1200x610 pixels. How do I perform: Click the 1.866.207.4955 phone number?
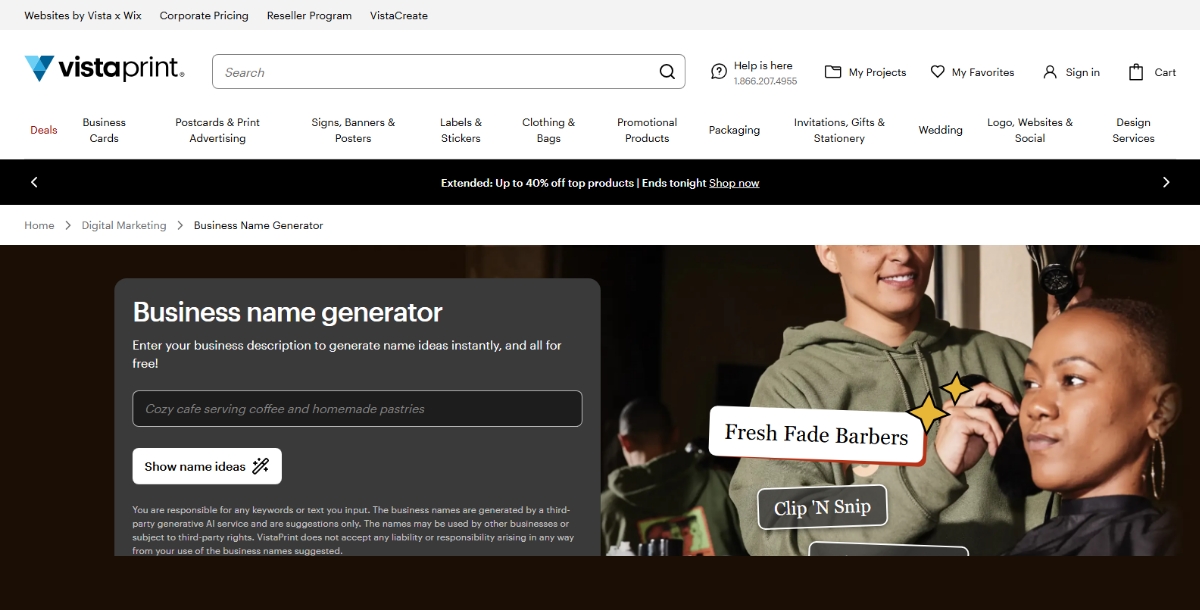pos(765,81)
